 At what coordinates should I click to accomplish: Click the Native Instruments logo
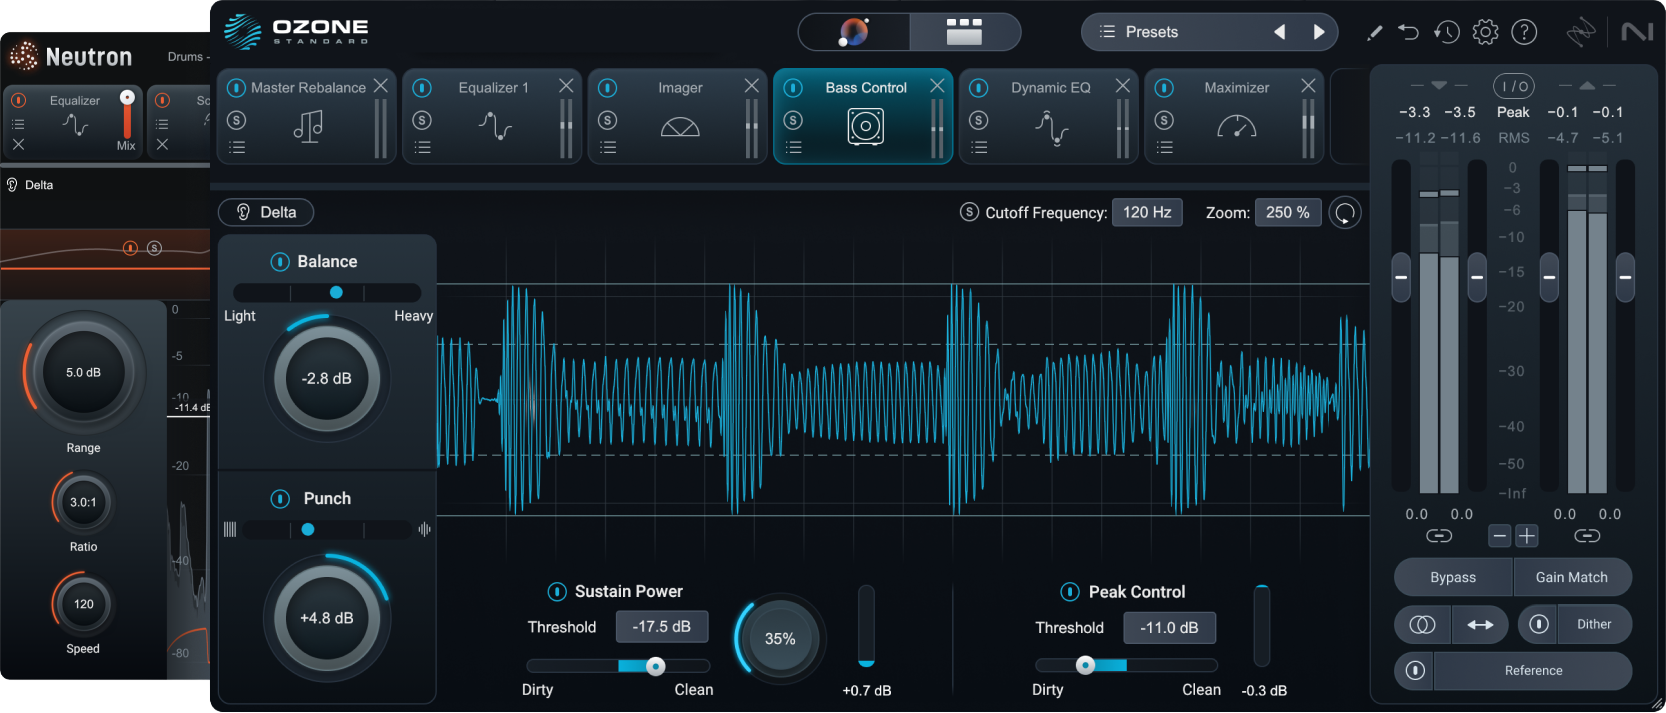[1637, 32]
